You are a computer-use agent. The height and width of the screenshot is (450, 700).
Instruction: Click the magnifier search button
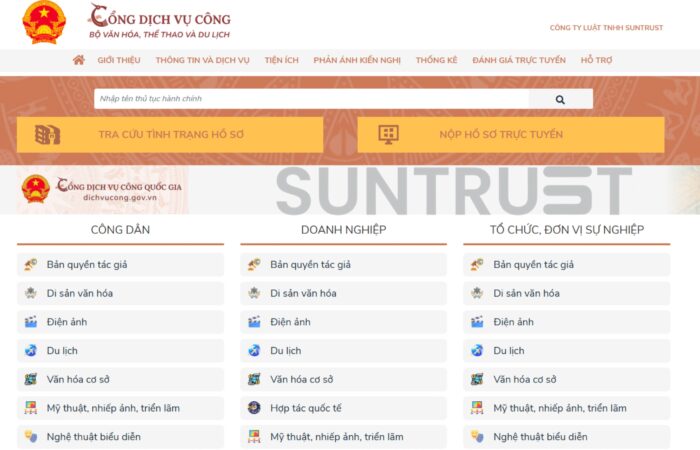(560, 99)
